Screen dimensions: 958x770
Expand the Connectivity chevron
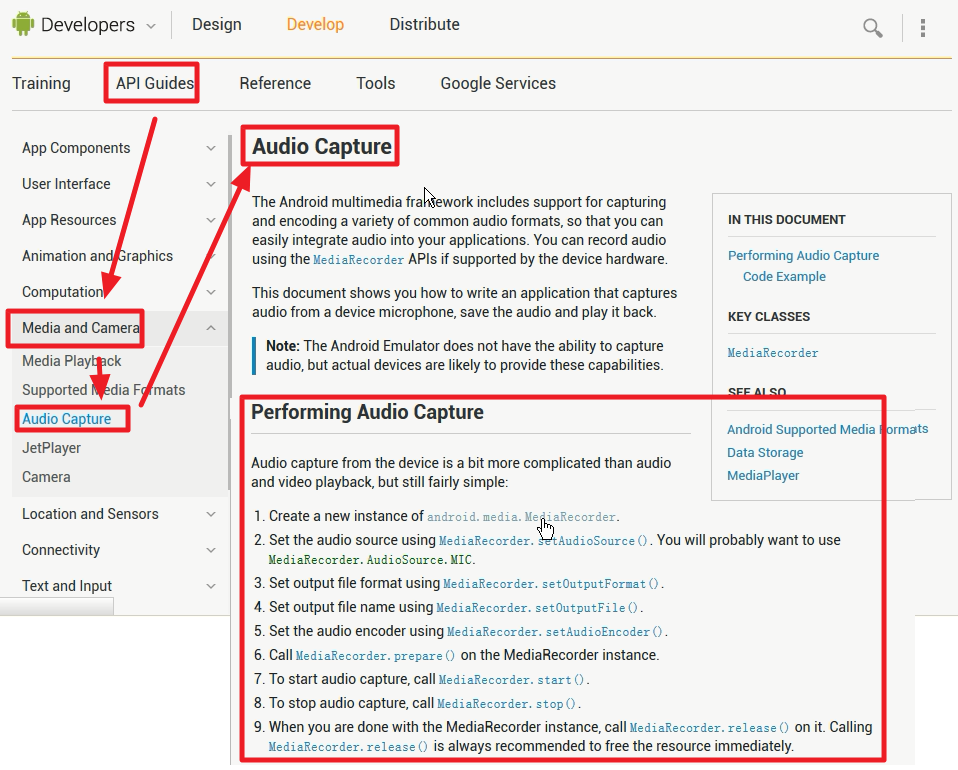[x=211, y=550]
